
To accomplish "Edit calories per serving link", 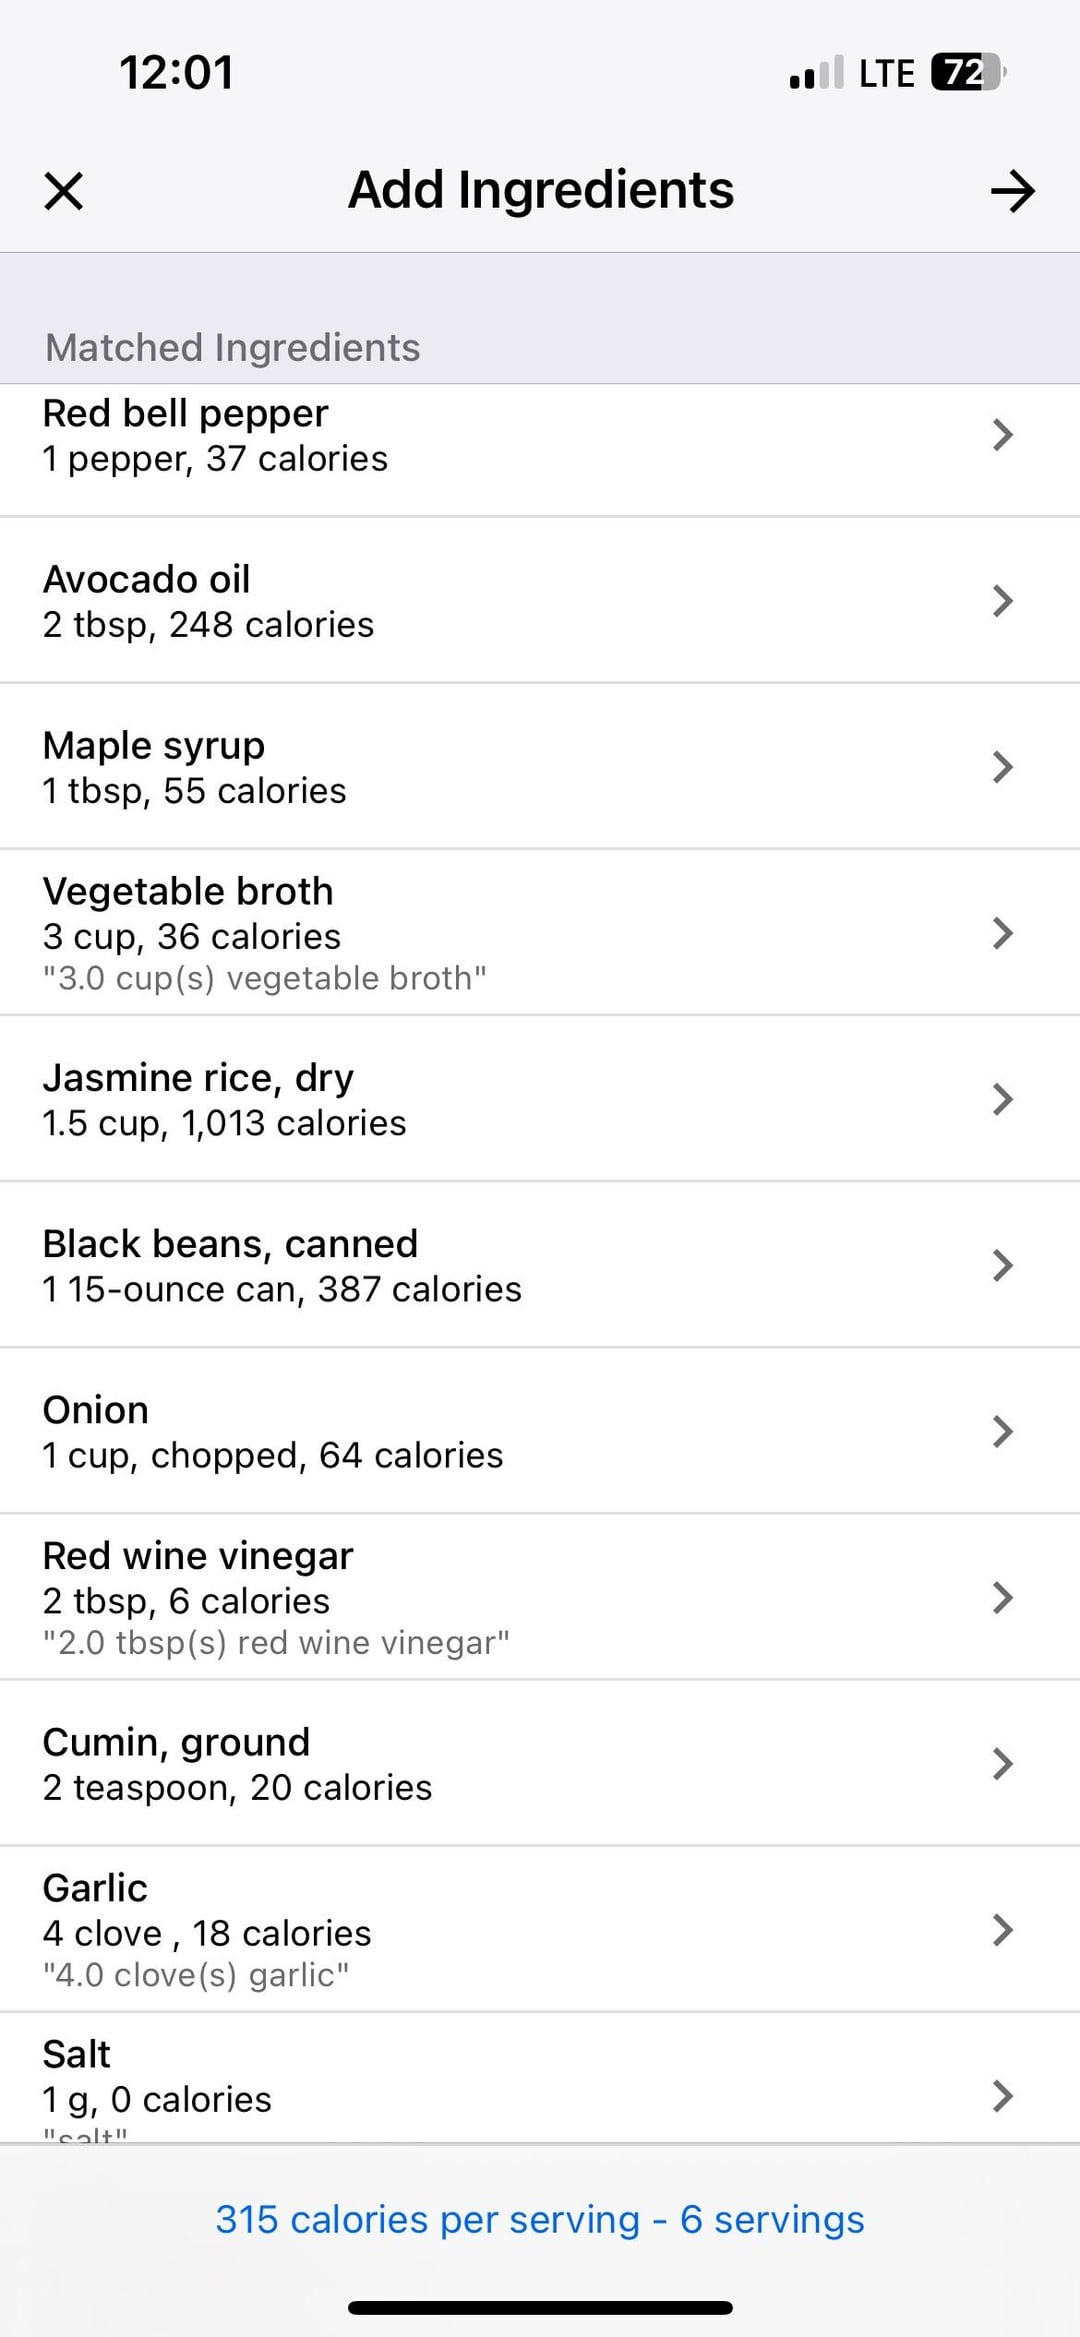I will pyautogui.click(x=540, y=2219).
